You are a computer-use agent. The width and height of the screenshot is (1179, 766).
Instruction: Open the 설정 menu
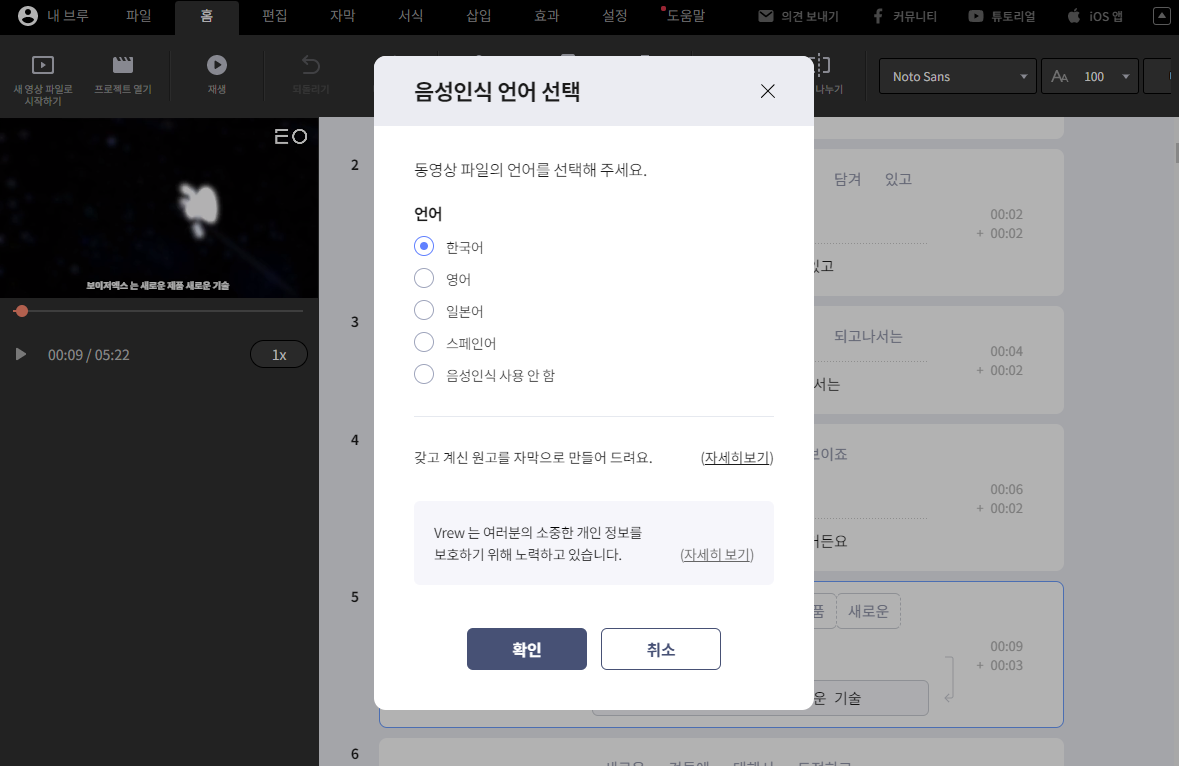(x=614, y=16)
